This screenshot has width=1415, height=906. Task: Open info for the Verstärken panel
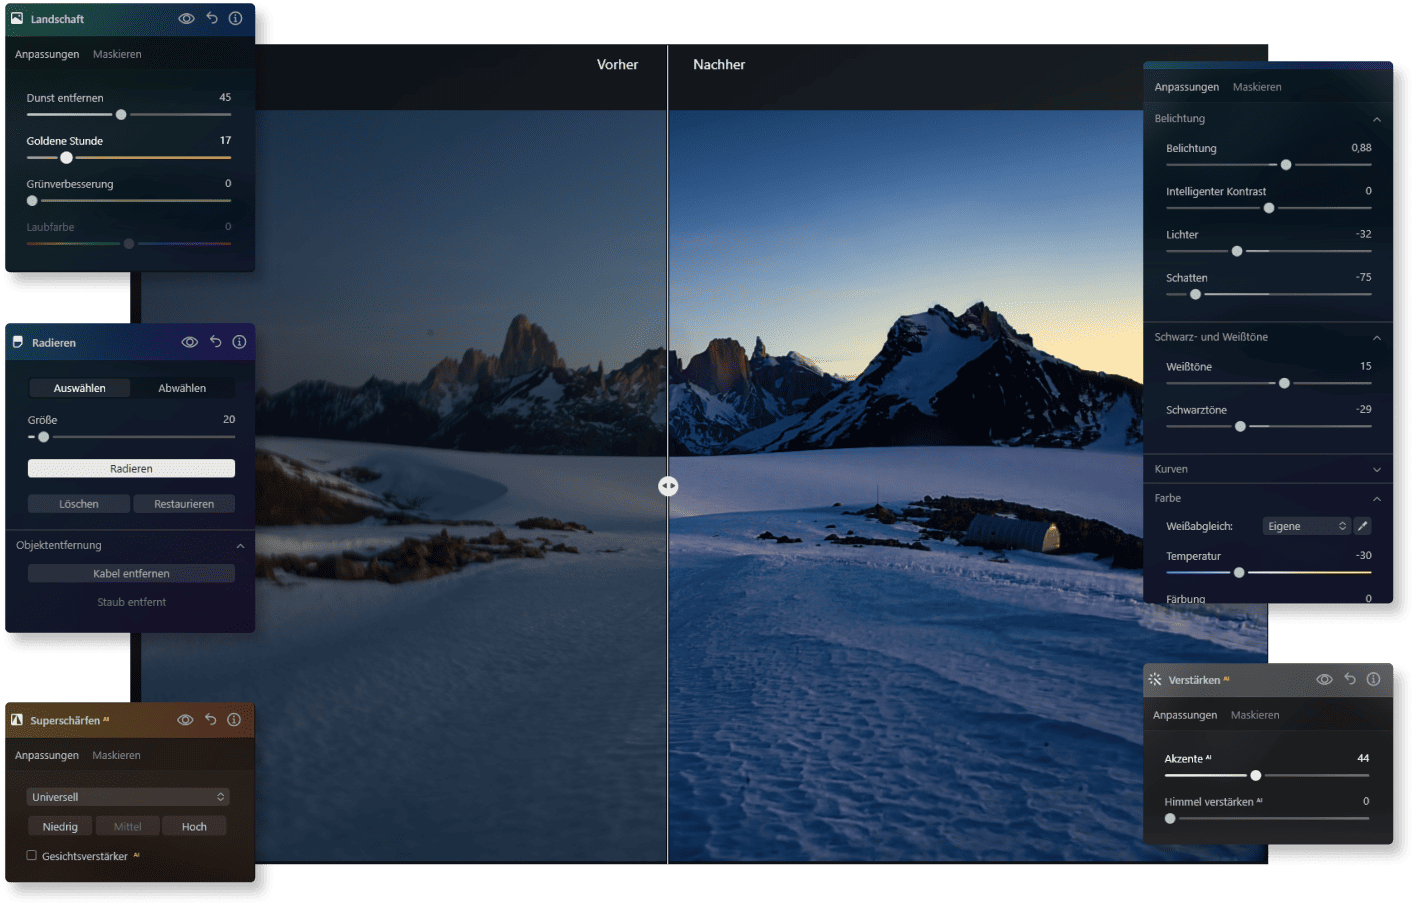tap(1374, 679)
